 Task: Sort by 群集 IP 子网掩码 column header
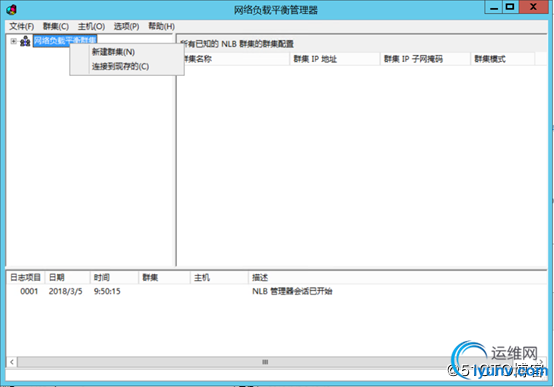[425, 59]
